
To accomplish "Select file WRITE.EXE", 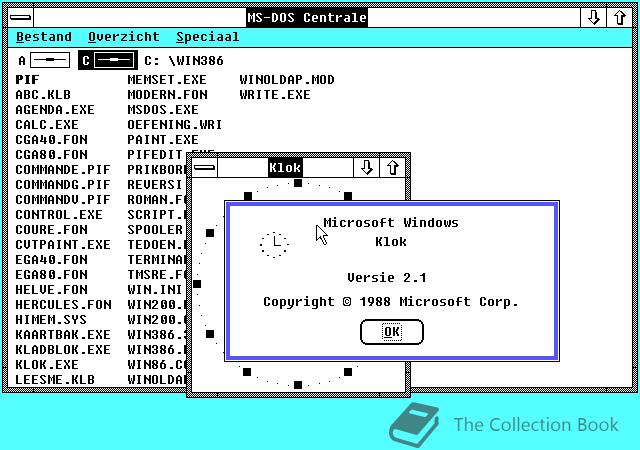I will pos(275,95).
